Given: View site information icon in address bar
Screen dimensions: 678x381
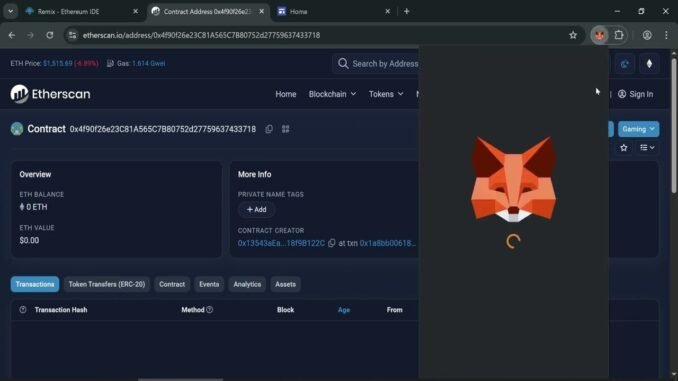Looking at the screenshot, I should [73, 35].
